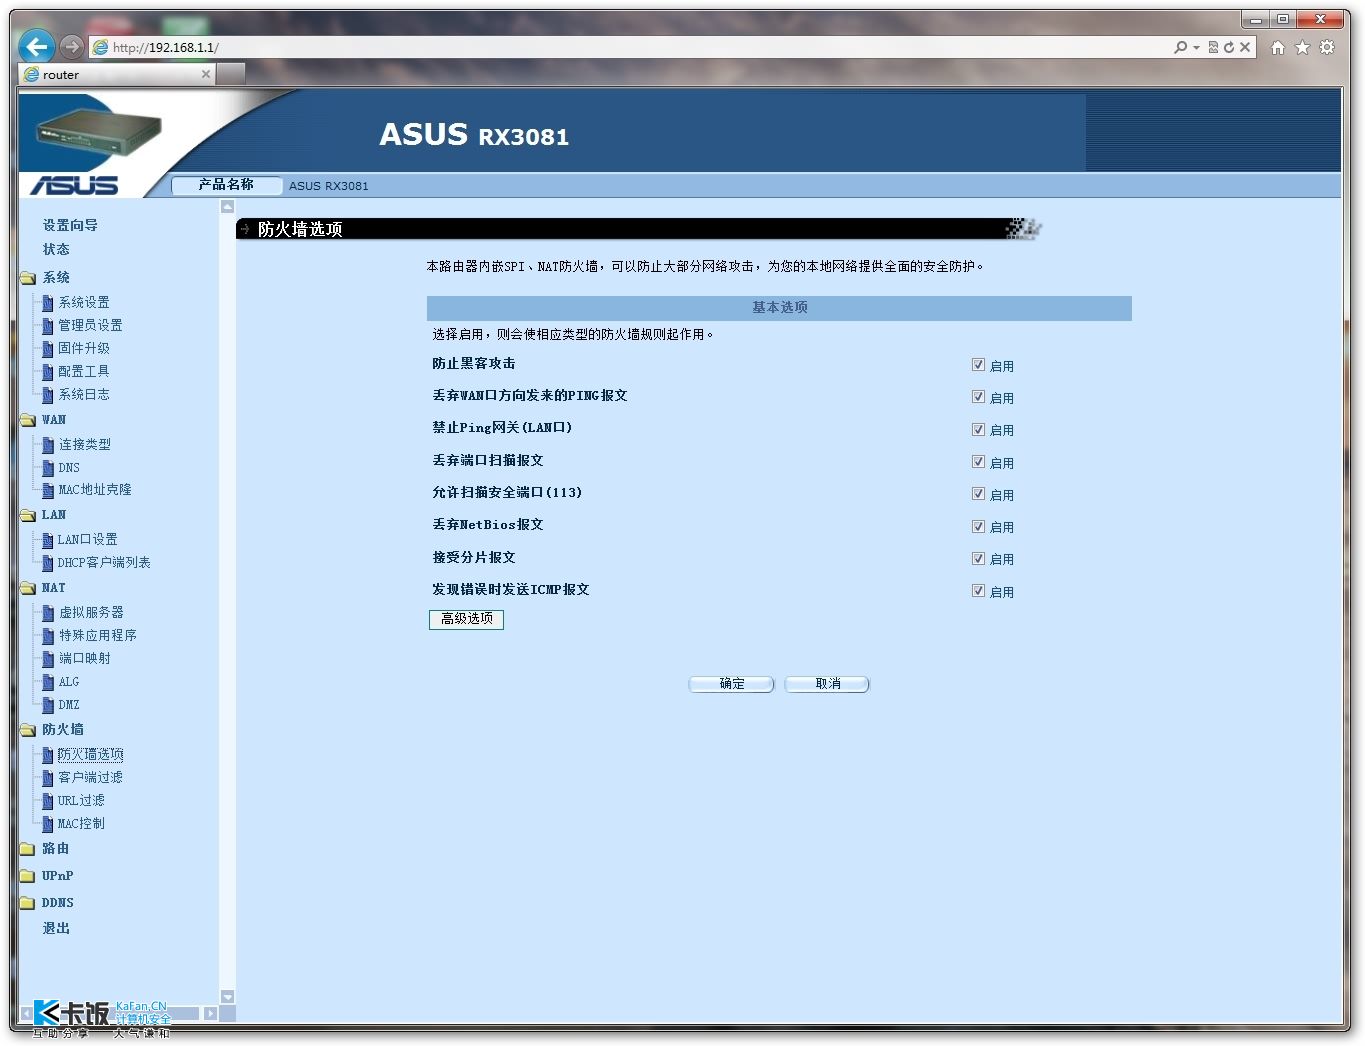Screen dimensions: 1365x1046
Task: Open the address bar autocomplete dropdown arrow
Action: pos(1195,47)
